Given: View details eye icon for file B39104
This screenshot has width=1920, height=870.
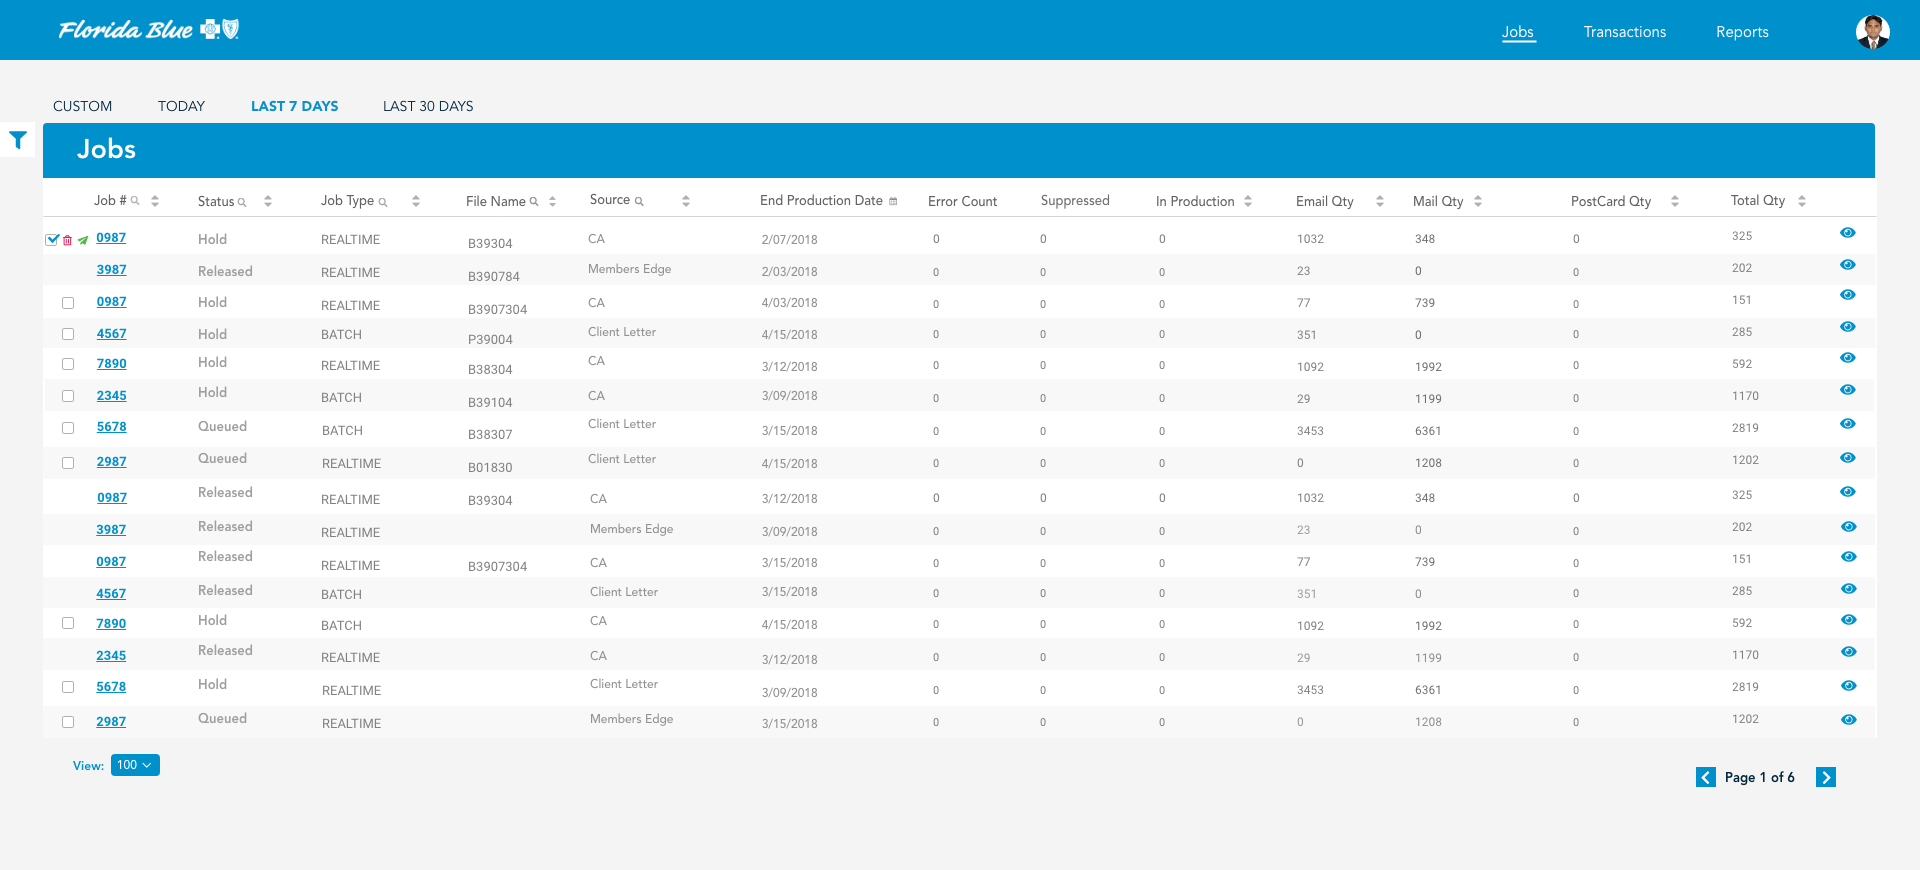Looking at the screenshot, I should (x=1848, y=390).
